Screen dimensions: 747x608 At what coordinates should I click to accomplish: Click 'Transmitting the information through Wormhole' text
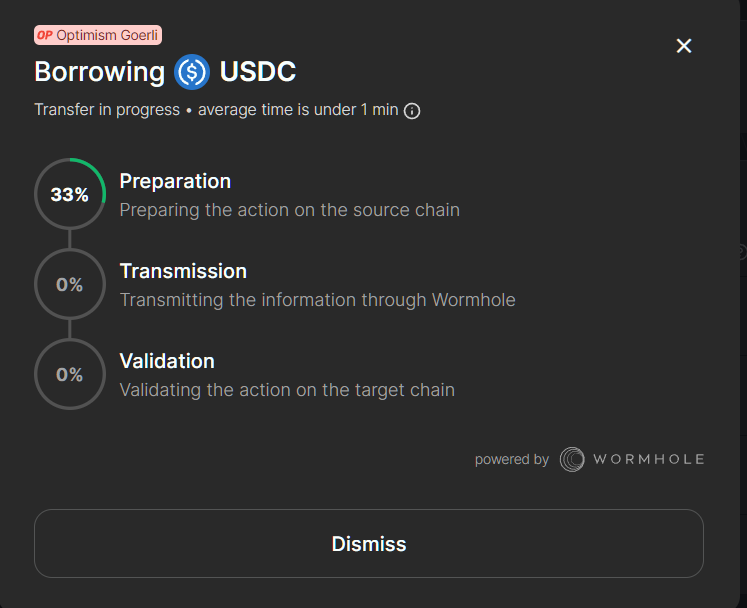(x=318, y=300)
